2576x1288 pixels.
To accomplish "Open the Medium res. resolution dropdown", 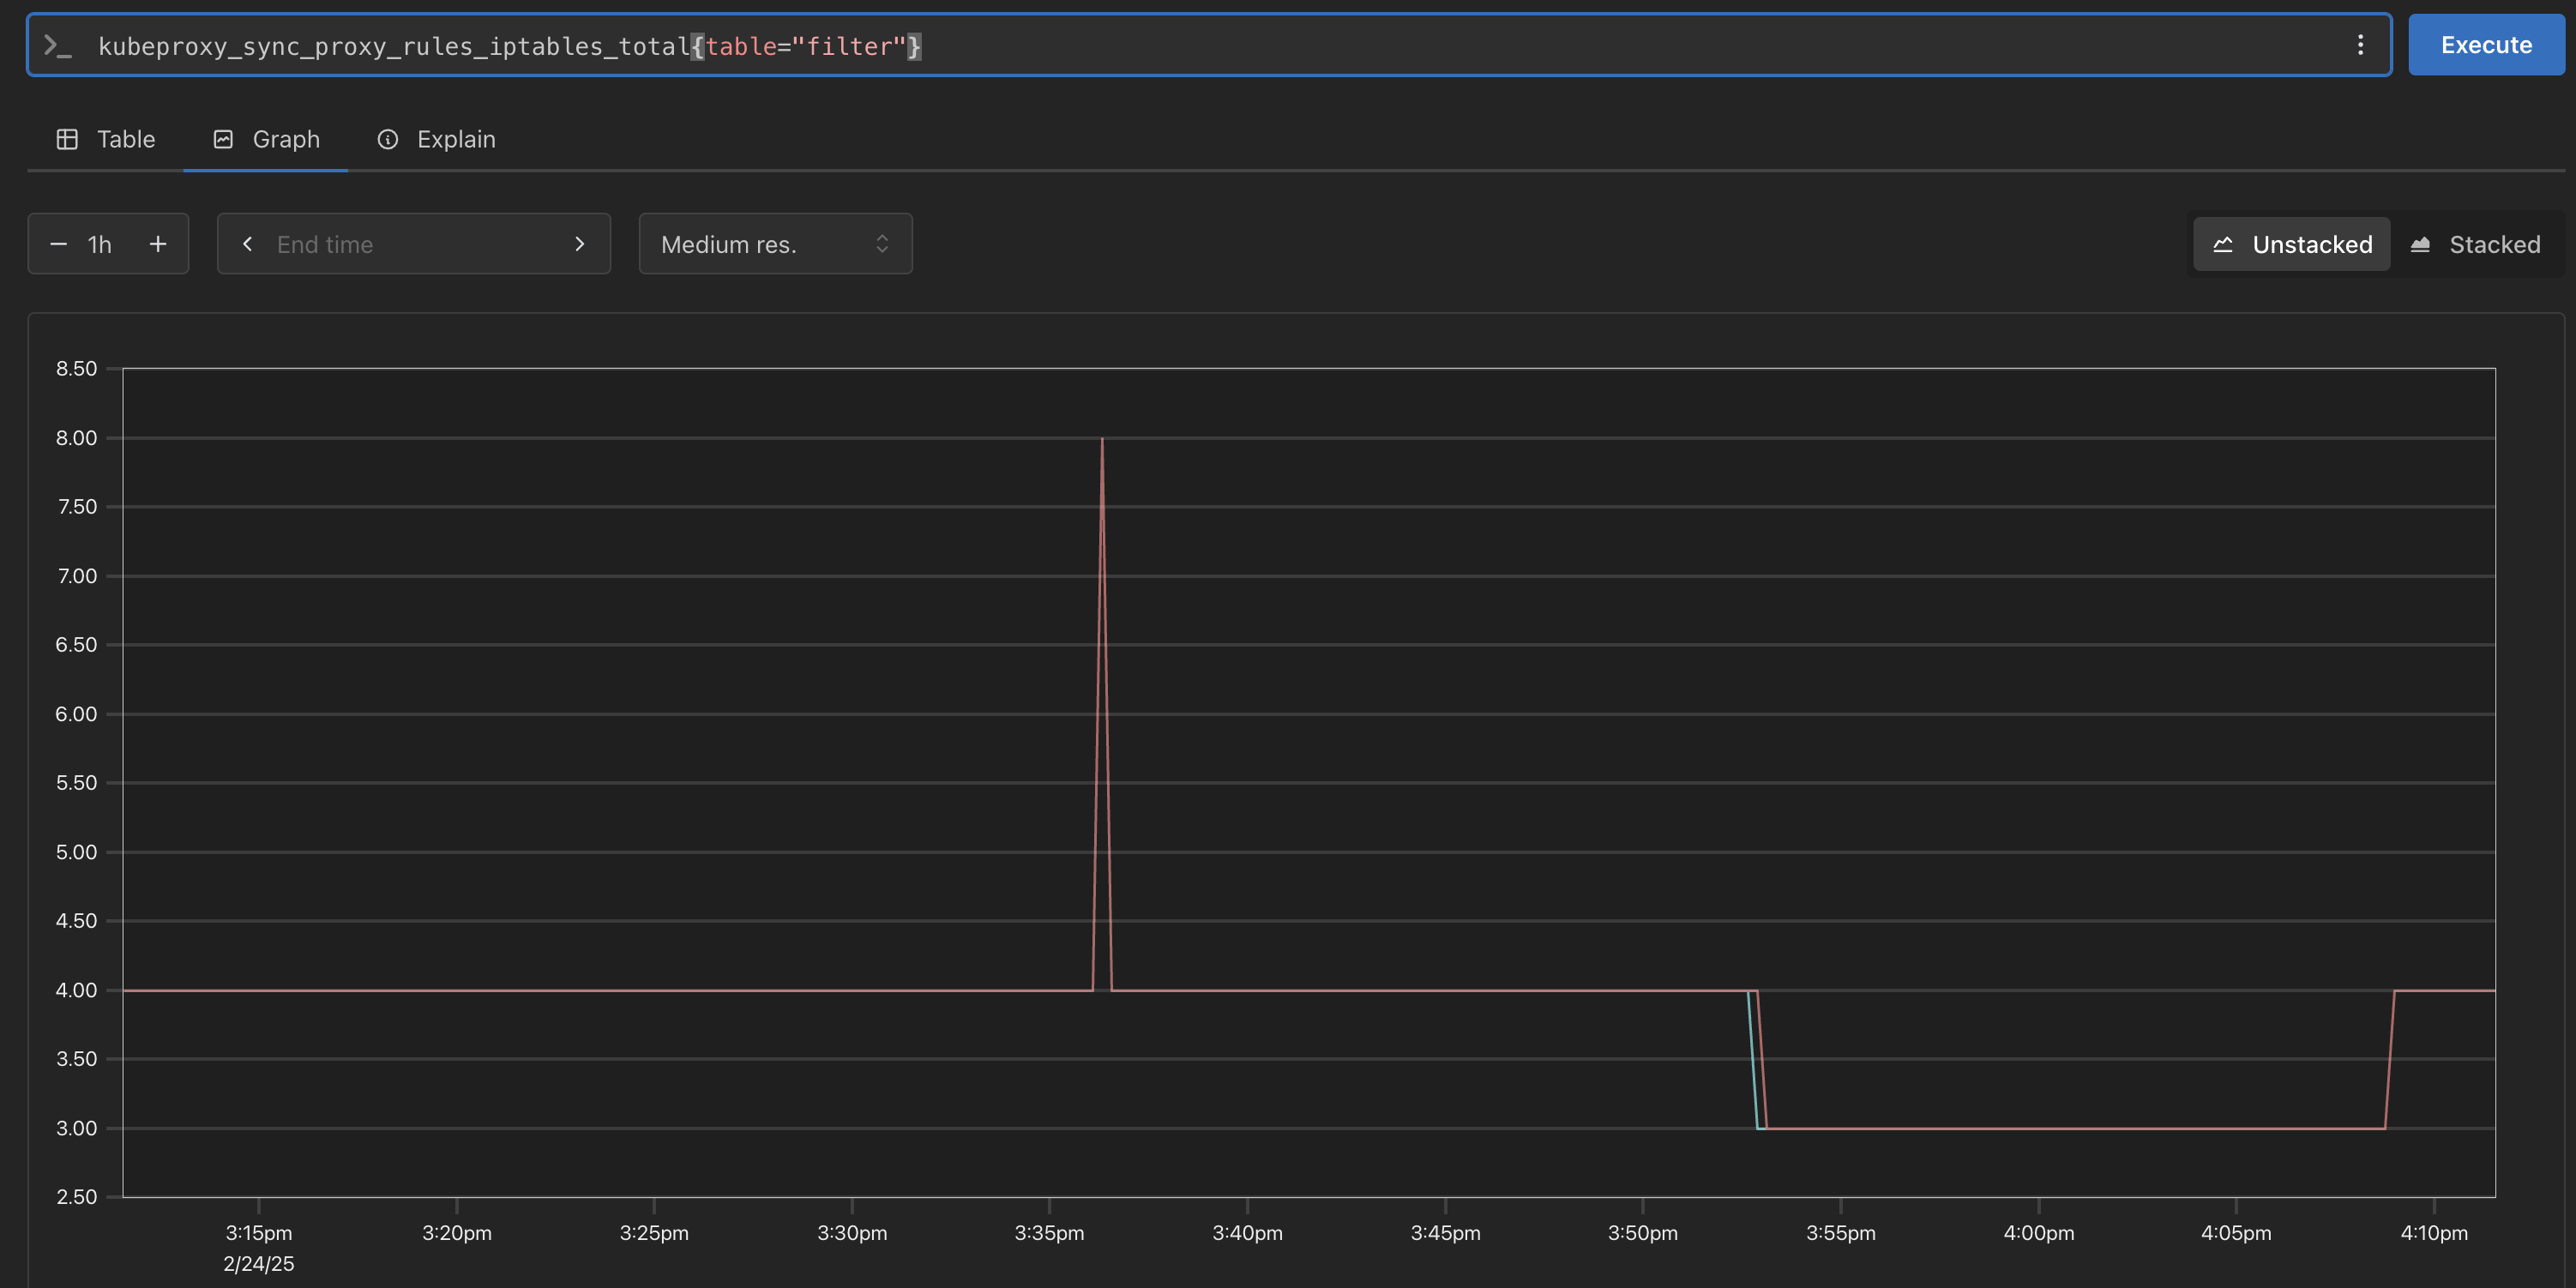I will click(x=774, y=244).
